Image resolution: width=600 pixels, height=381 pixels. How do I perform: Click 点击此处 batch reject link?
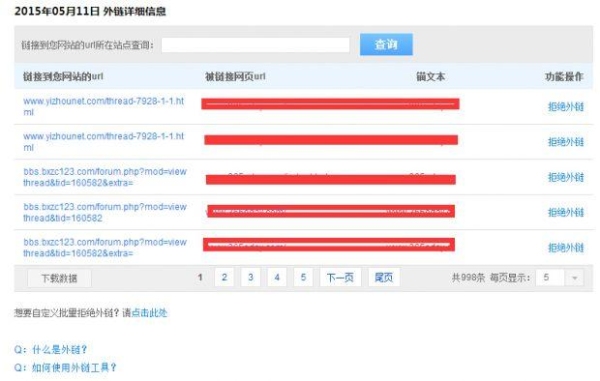pyautogui.click(x=149, y=313)
